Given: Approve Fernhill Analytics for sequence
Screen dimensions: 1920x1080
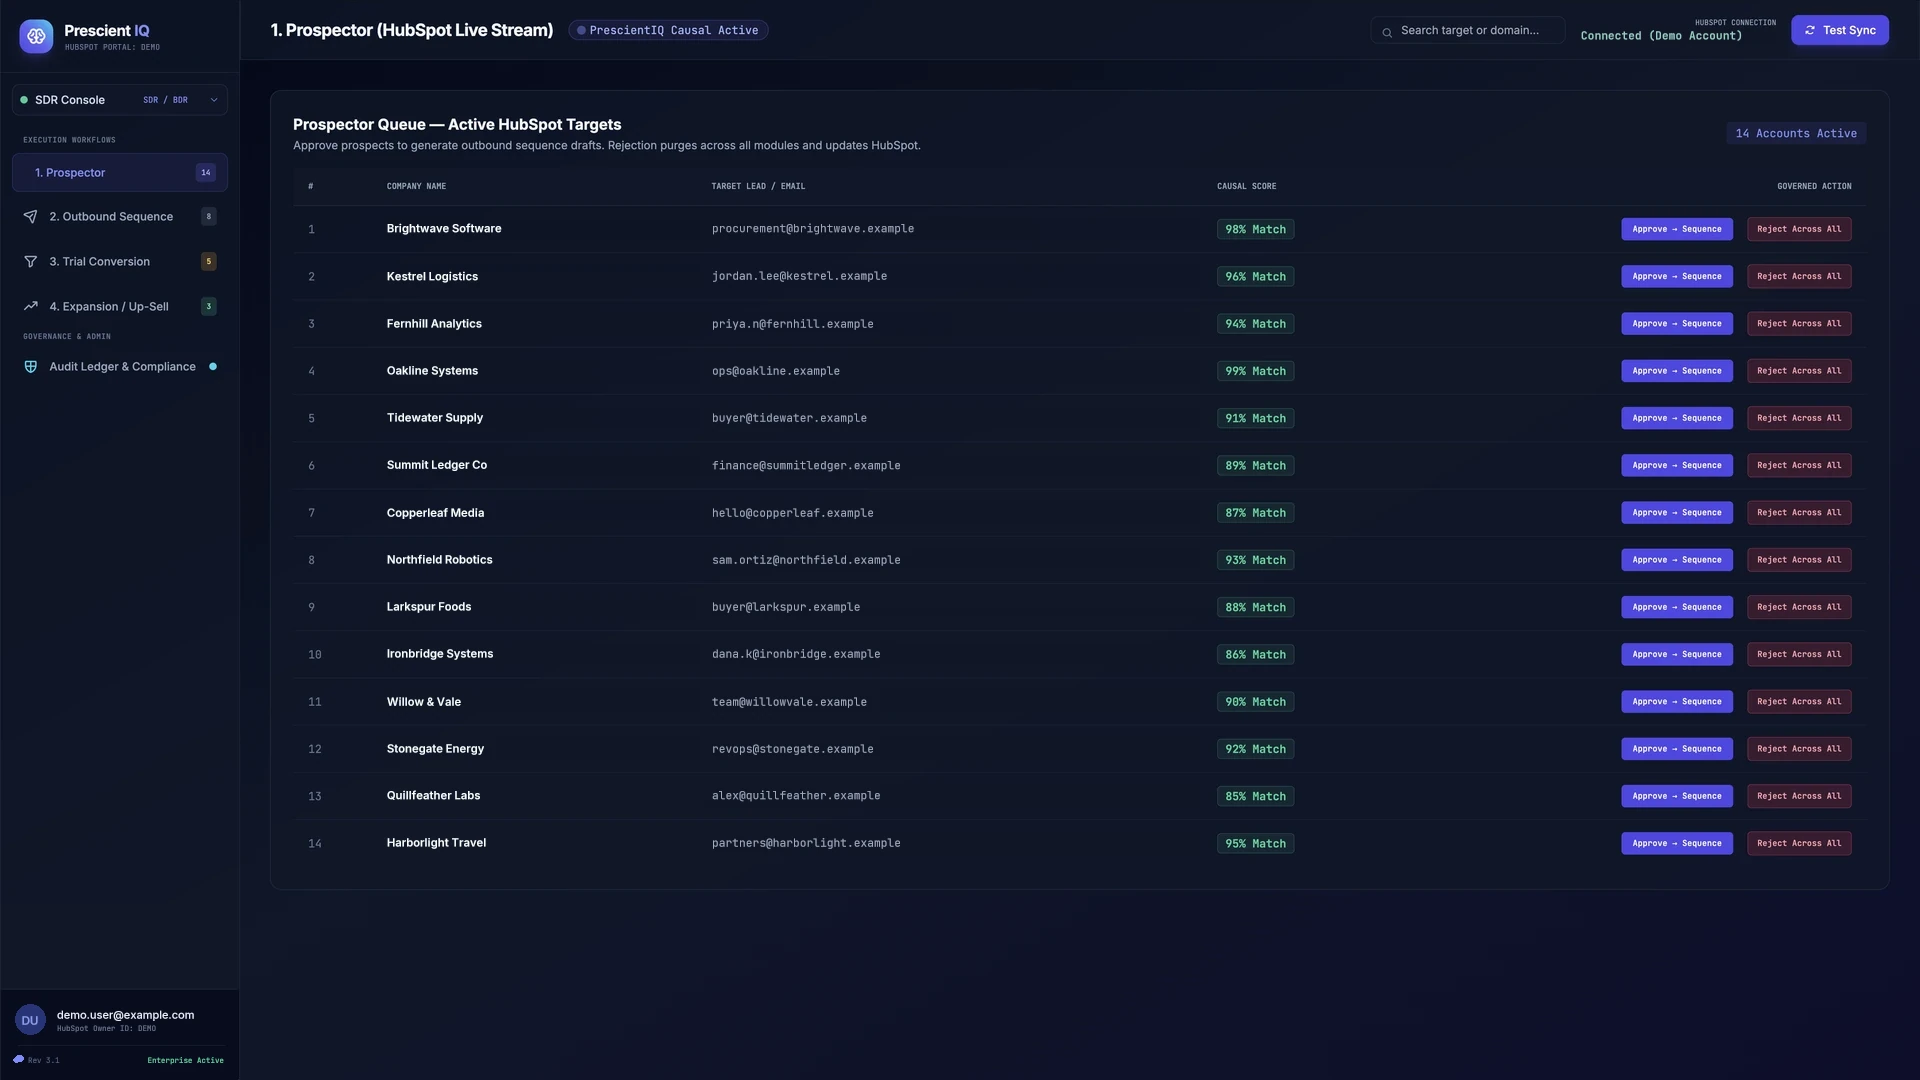Looking at the screenshot, I should click(1677, 324).
